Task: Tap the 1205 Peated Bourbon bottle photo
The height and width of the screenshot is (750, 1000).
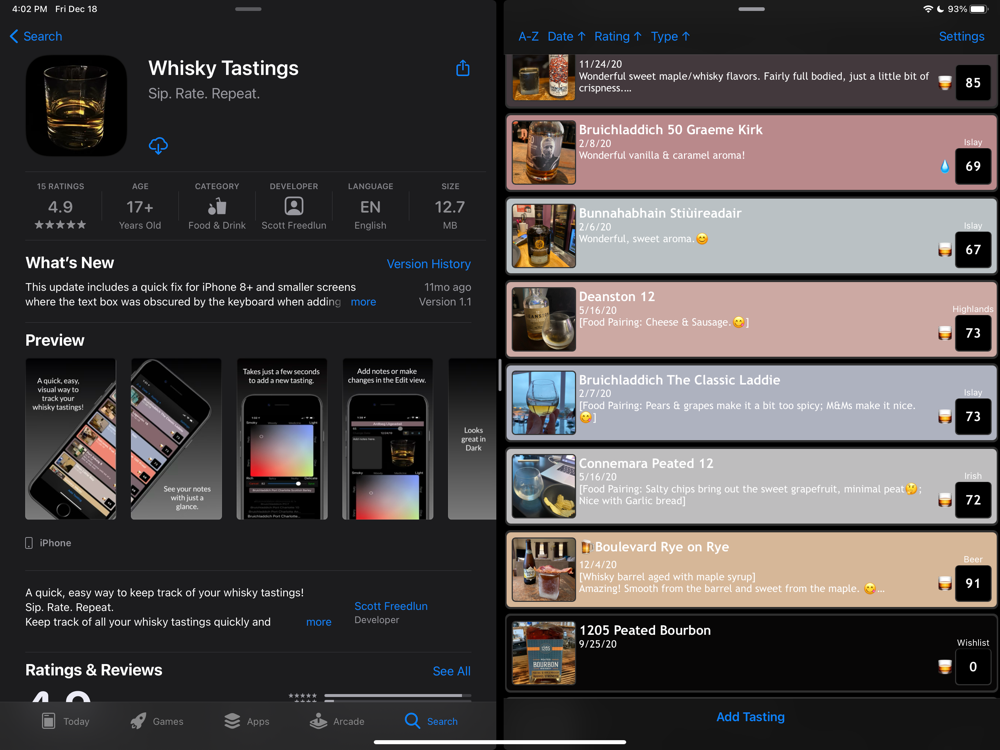Action: tap(544, 653)
